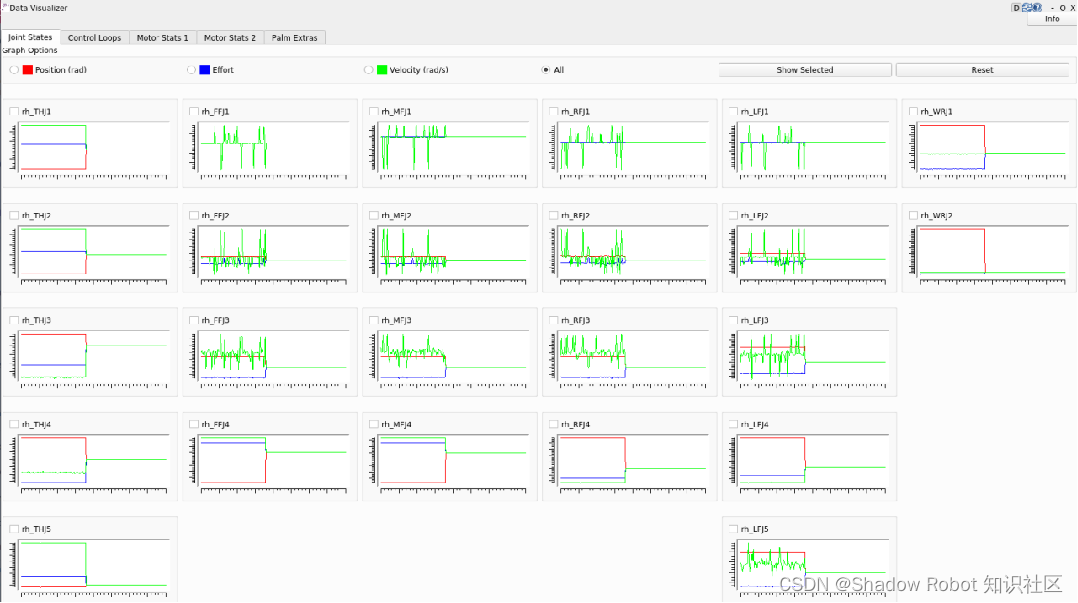
Task: Click the Show Selected button
Action: (x=805, y=70)
